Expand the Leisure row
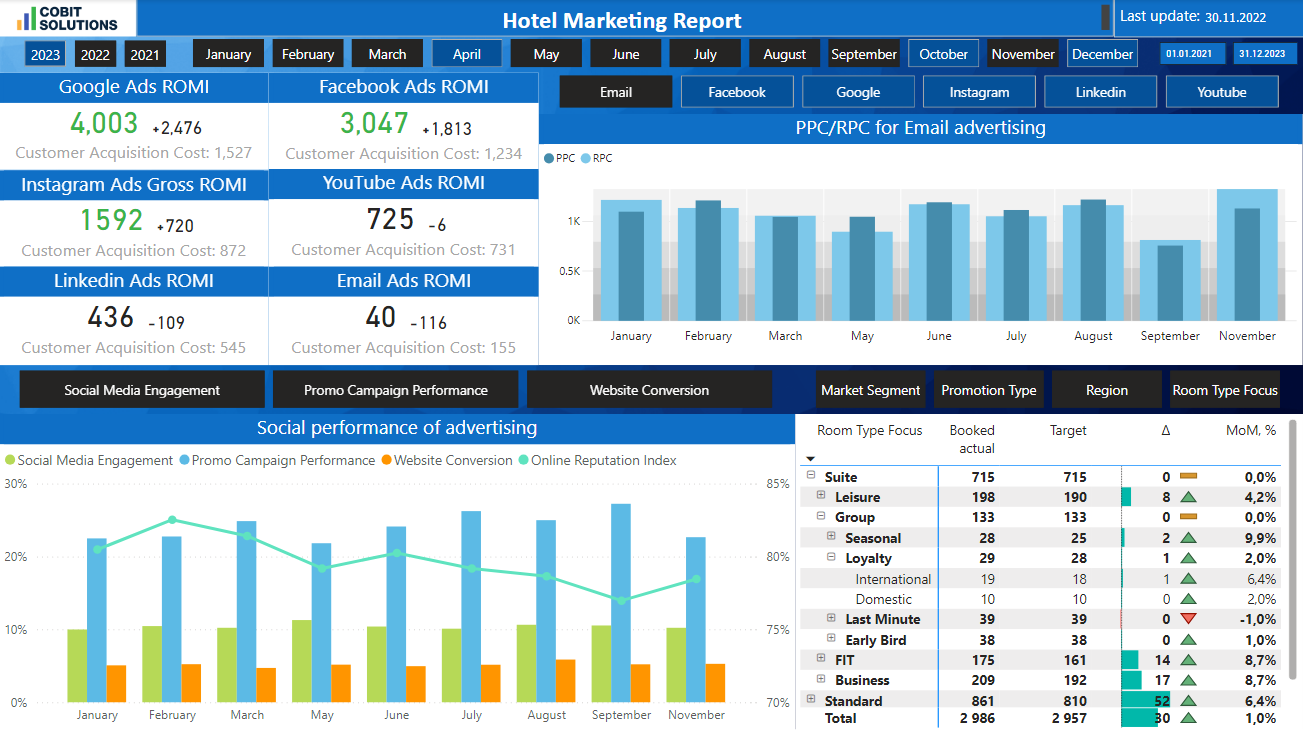The image size is (1303, 730). pyautogui.click(x=821, y=497)
